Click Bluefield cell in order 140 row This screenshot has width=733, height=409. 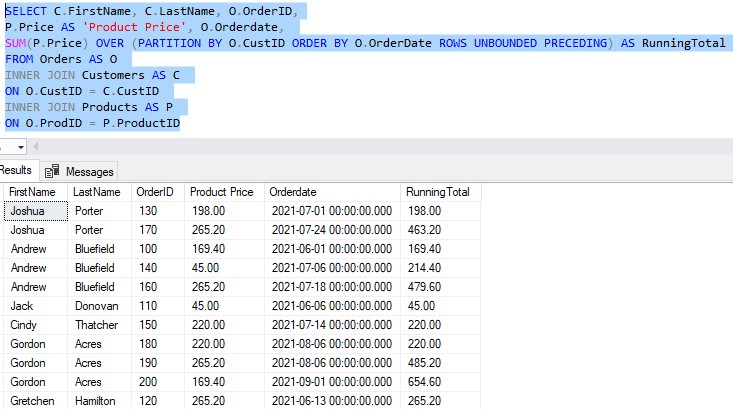(100, 268)
